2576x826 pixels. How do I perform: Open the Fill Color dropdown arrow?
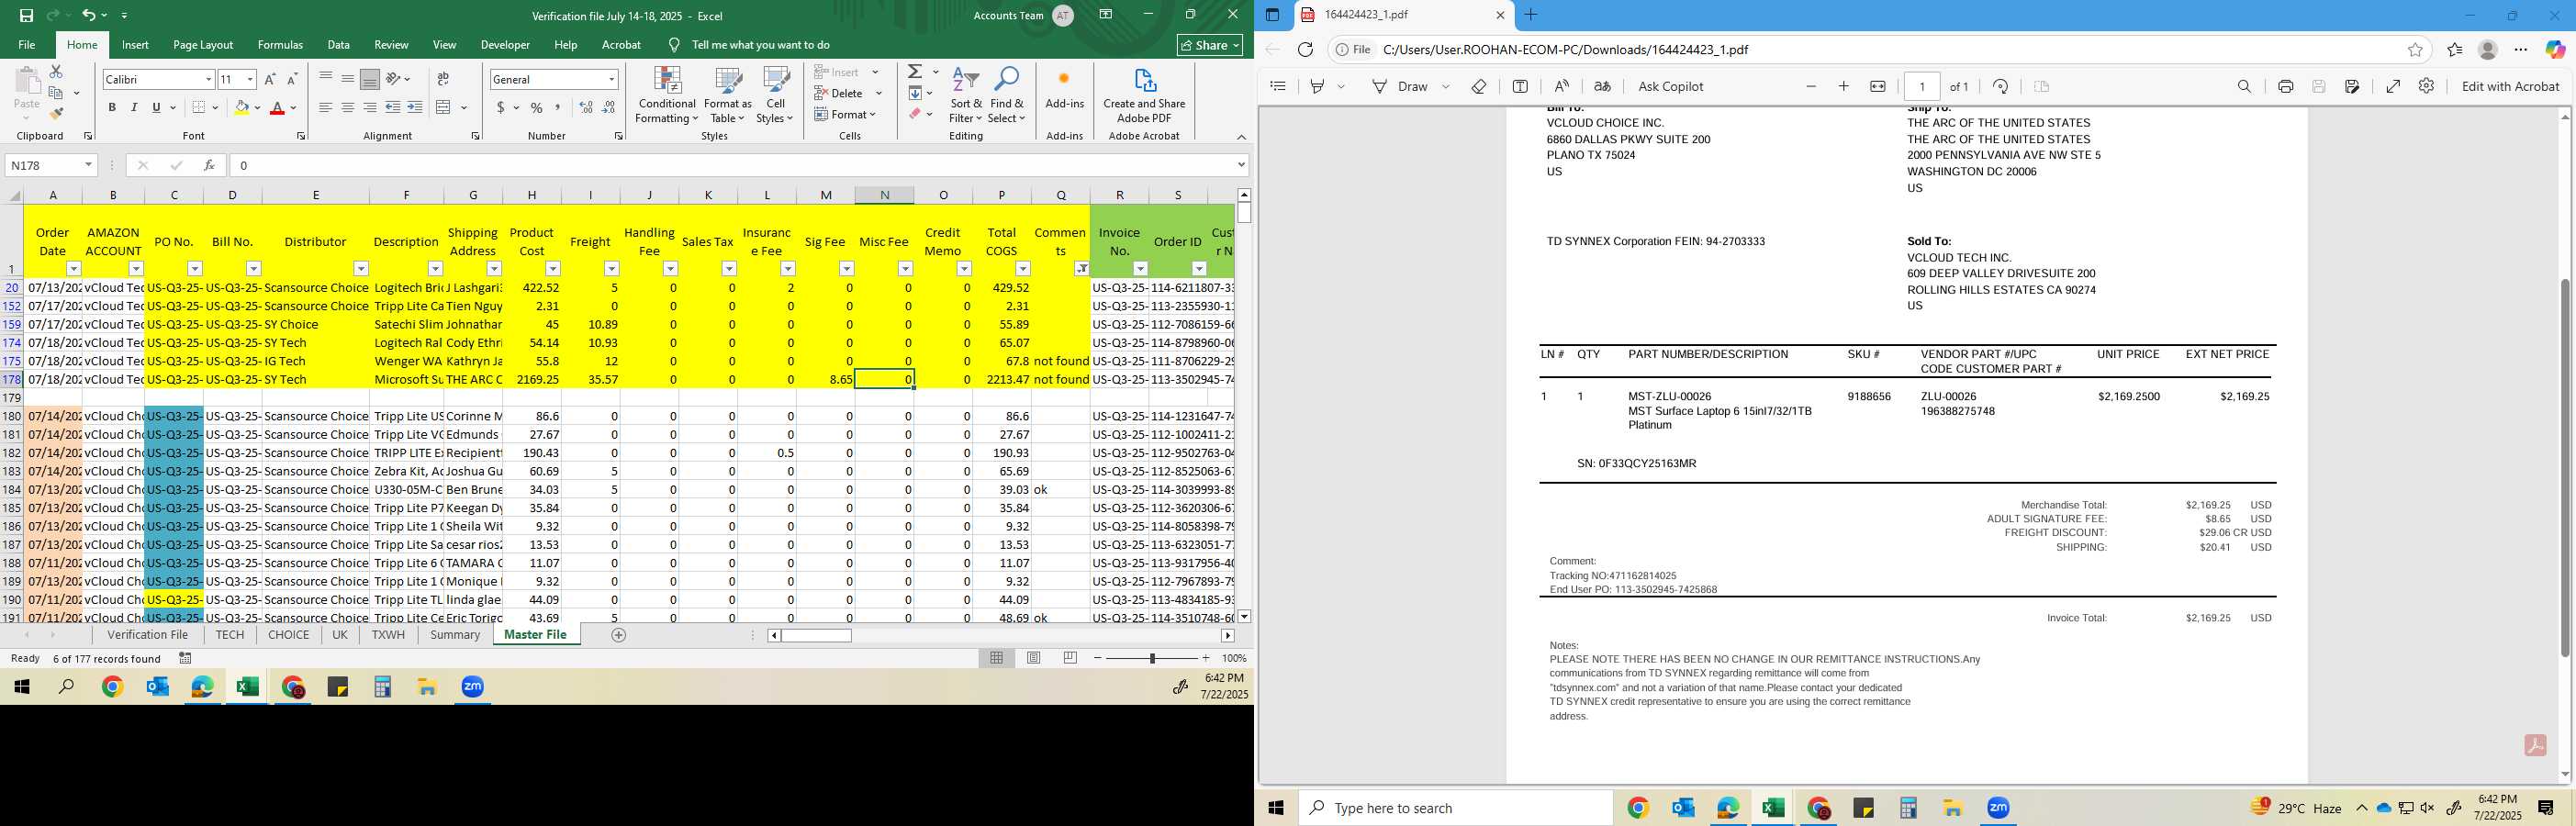[x=257, y=107]
